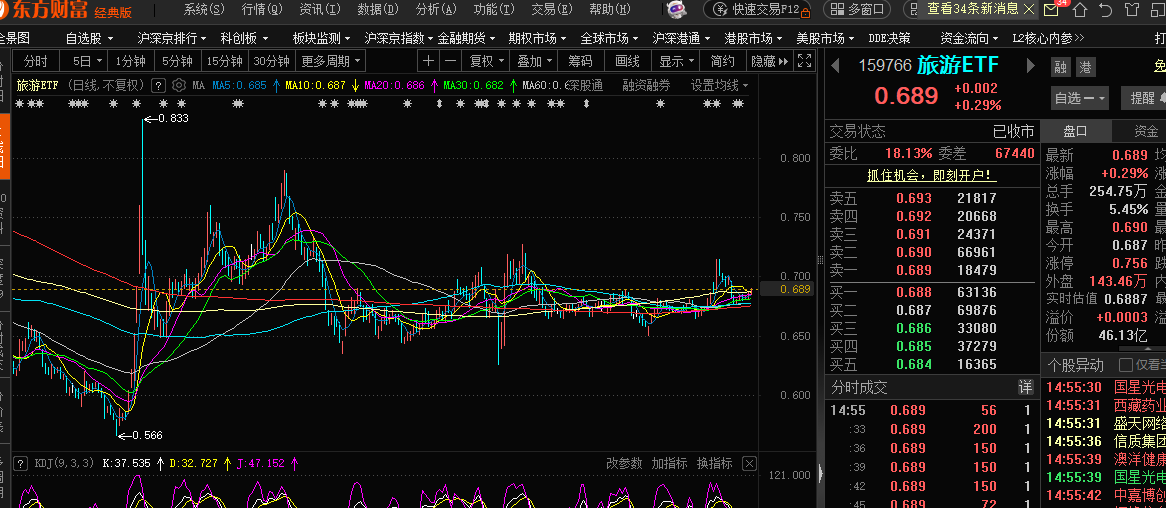Open the help question mark next to 旅游ETF

point(158,86)
